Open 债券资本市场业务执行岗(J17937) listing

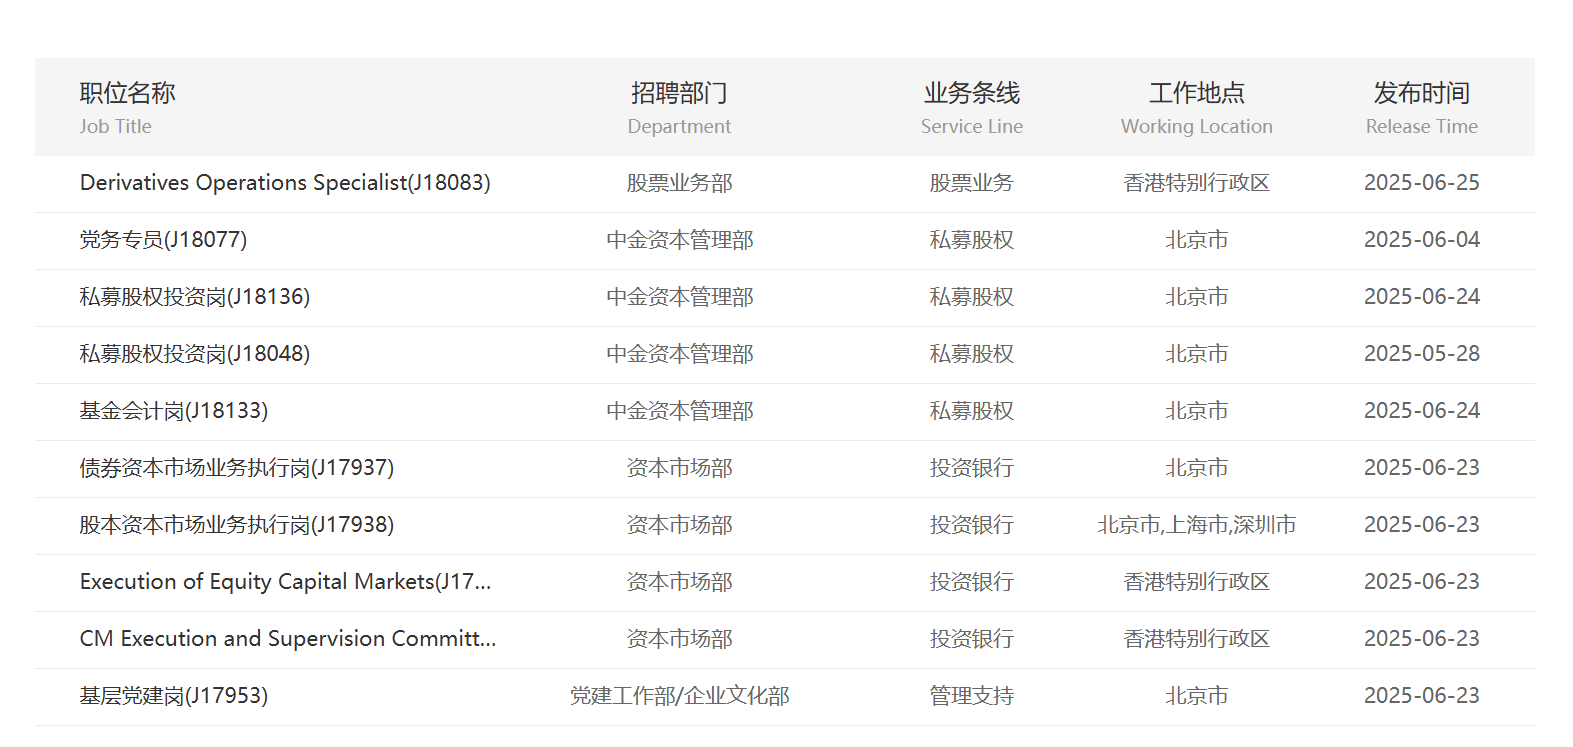[237, 468]
